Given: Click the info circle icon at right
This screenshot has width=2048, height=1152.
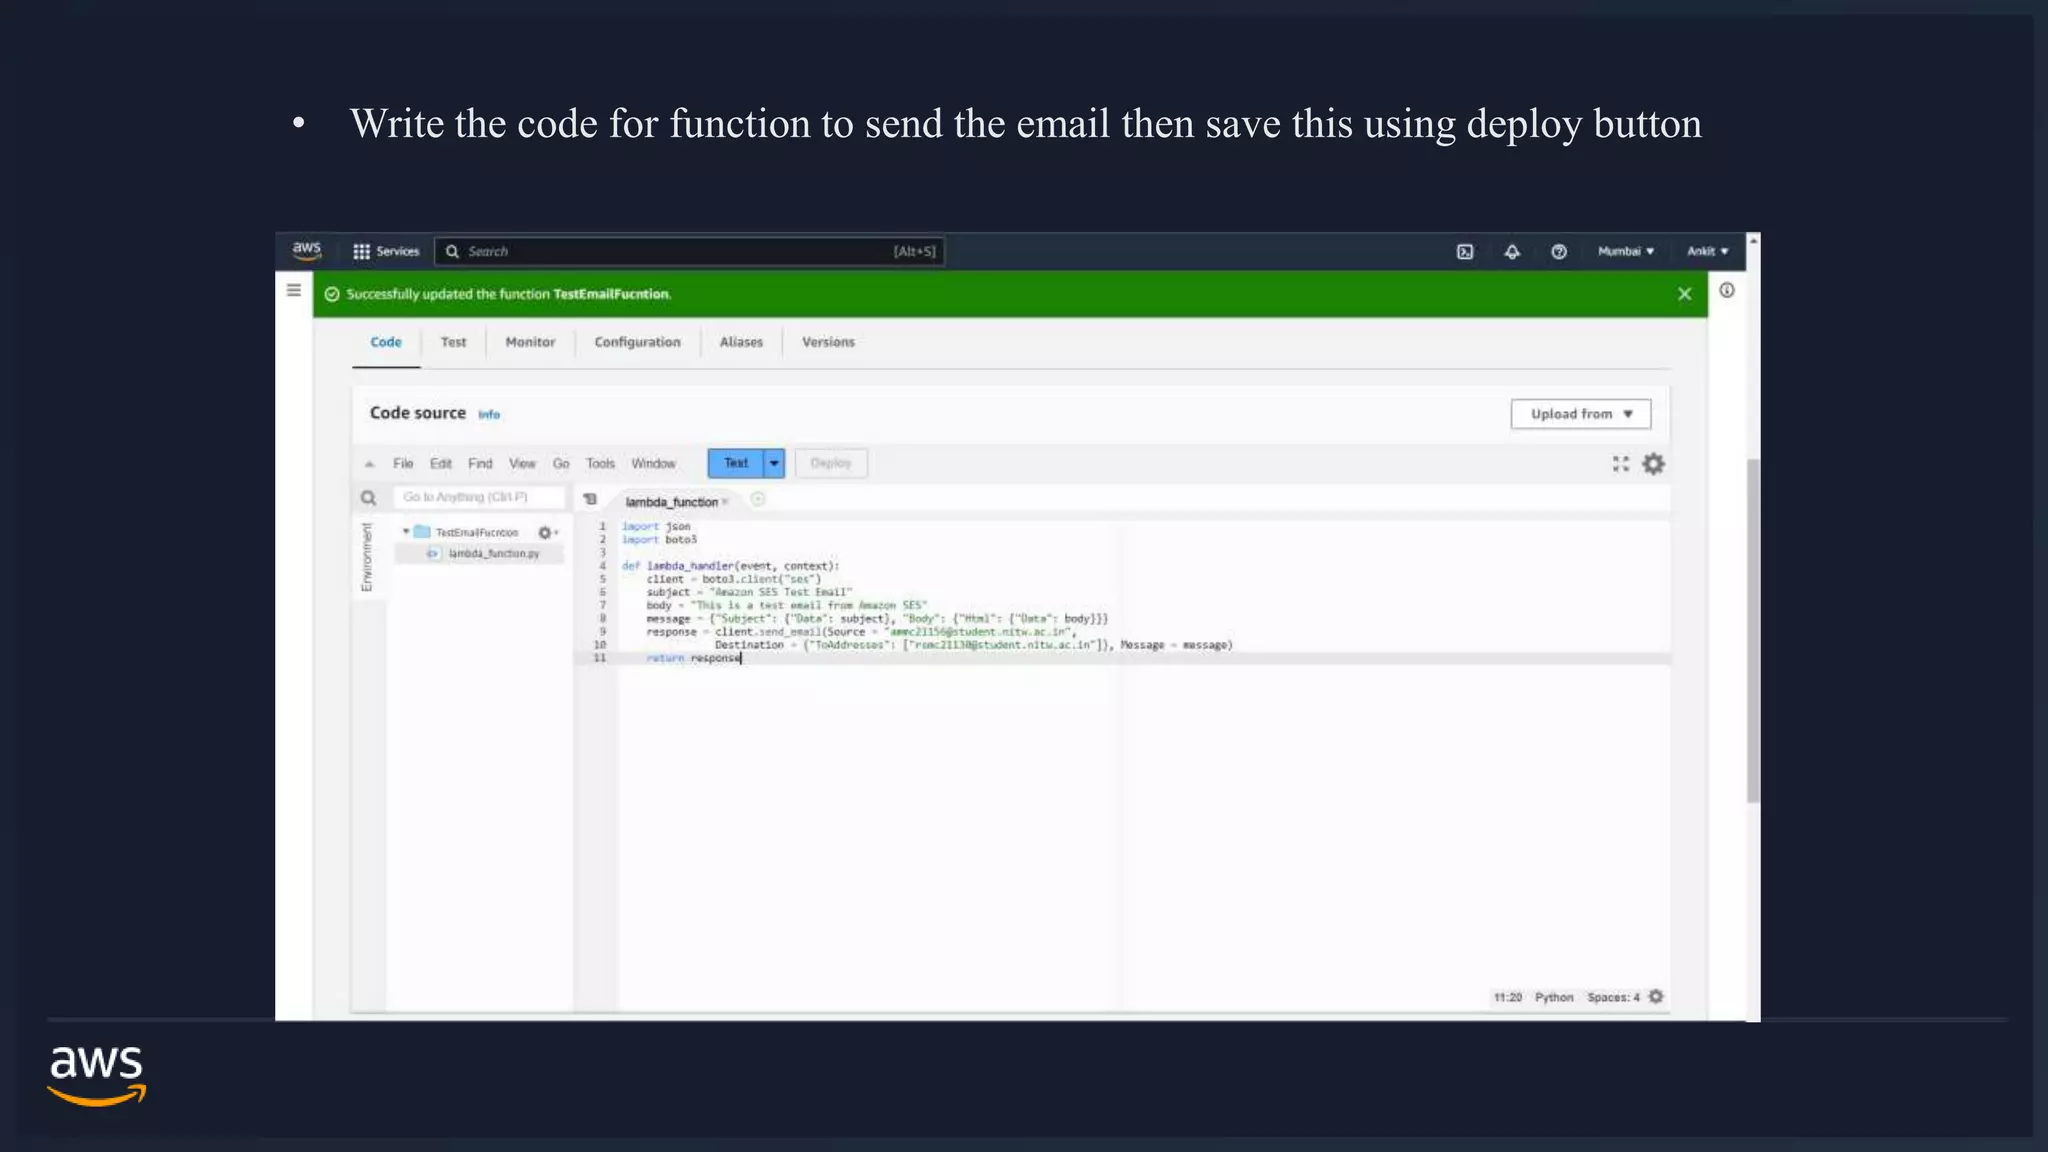Looking at the screenshot, I should click(x=1727, y=290).
